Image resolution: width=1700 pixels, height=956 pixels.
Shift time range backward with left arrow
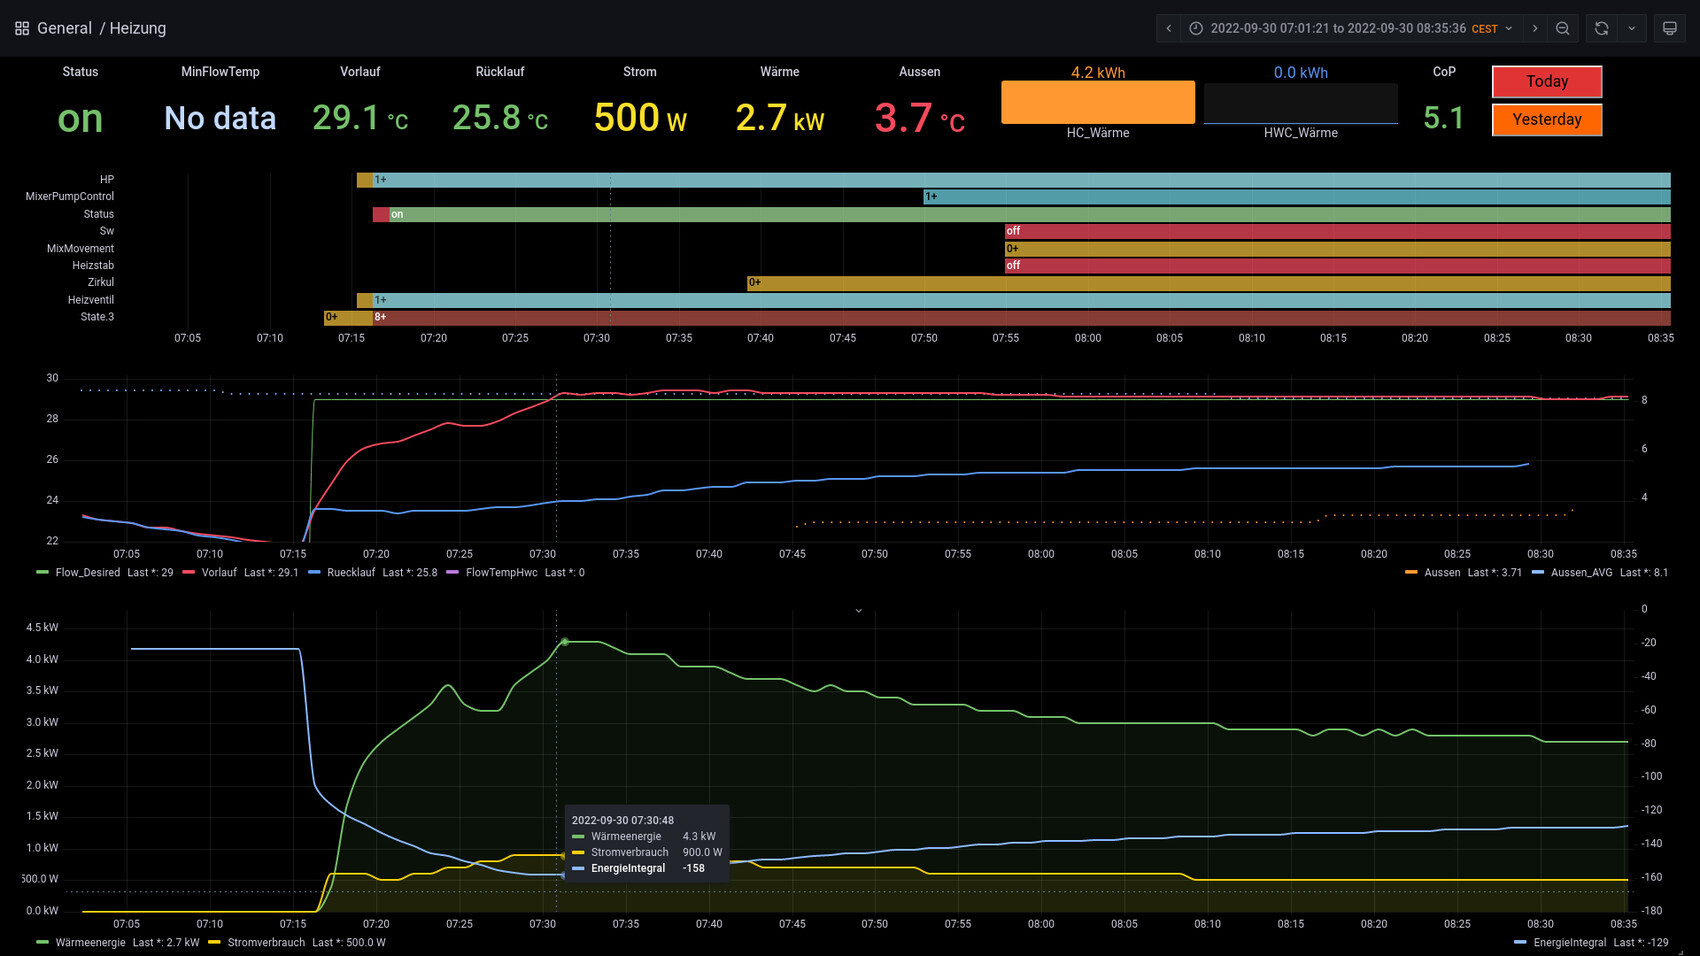tap(1168, 28)
